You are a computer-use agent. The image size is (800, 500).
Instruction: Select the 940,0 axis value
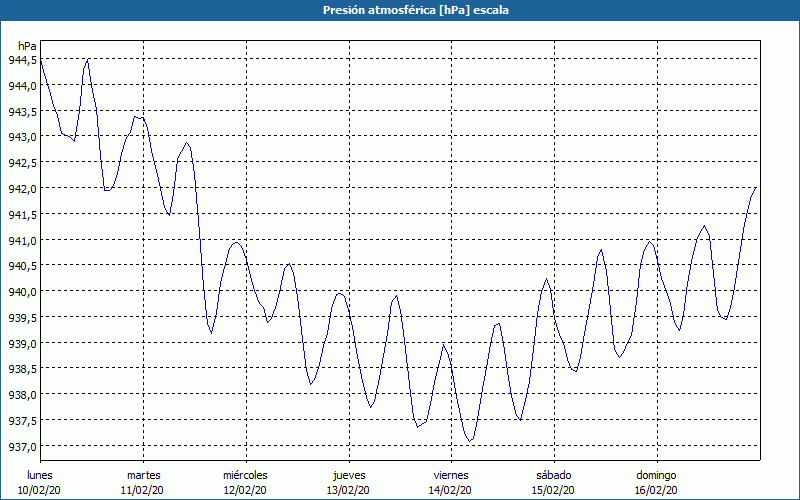pos(22,292)
